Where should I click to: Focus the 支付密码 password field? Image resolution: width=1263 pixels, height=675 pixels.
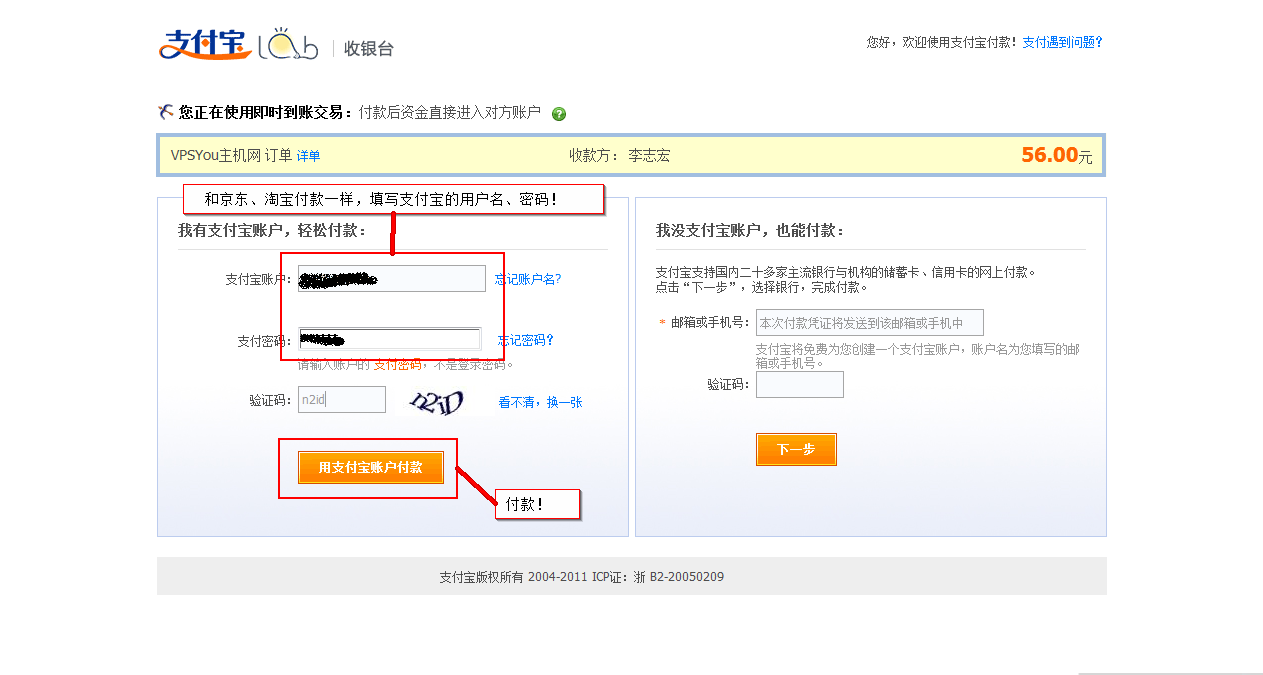pyautogui.click(x=390, y=339)
